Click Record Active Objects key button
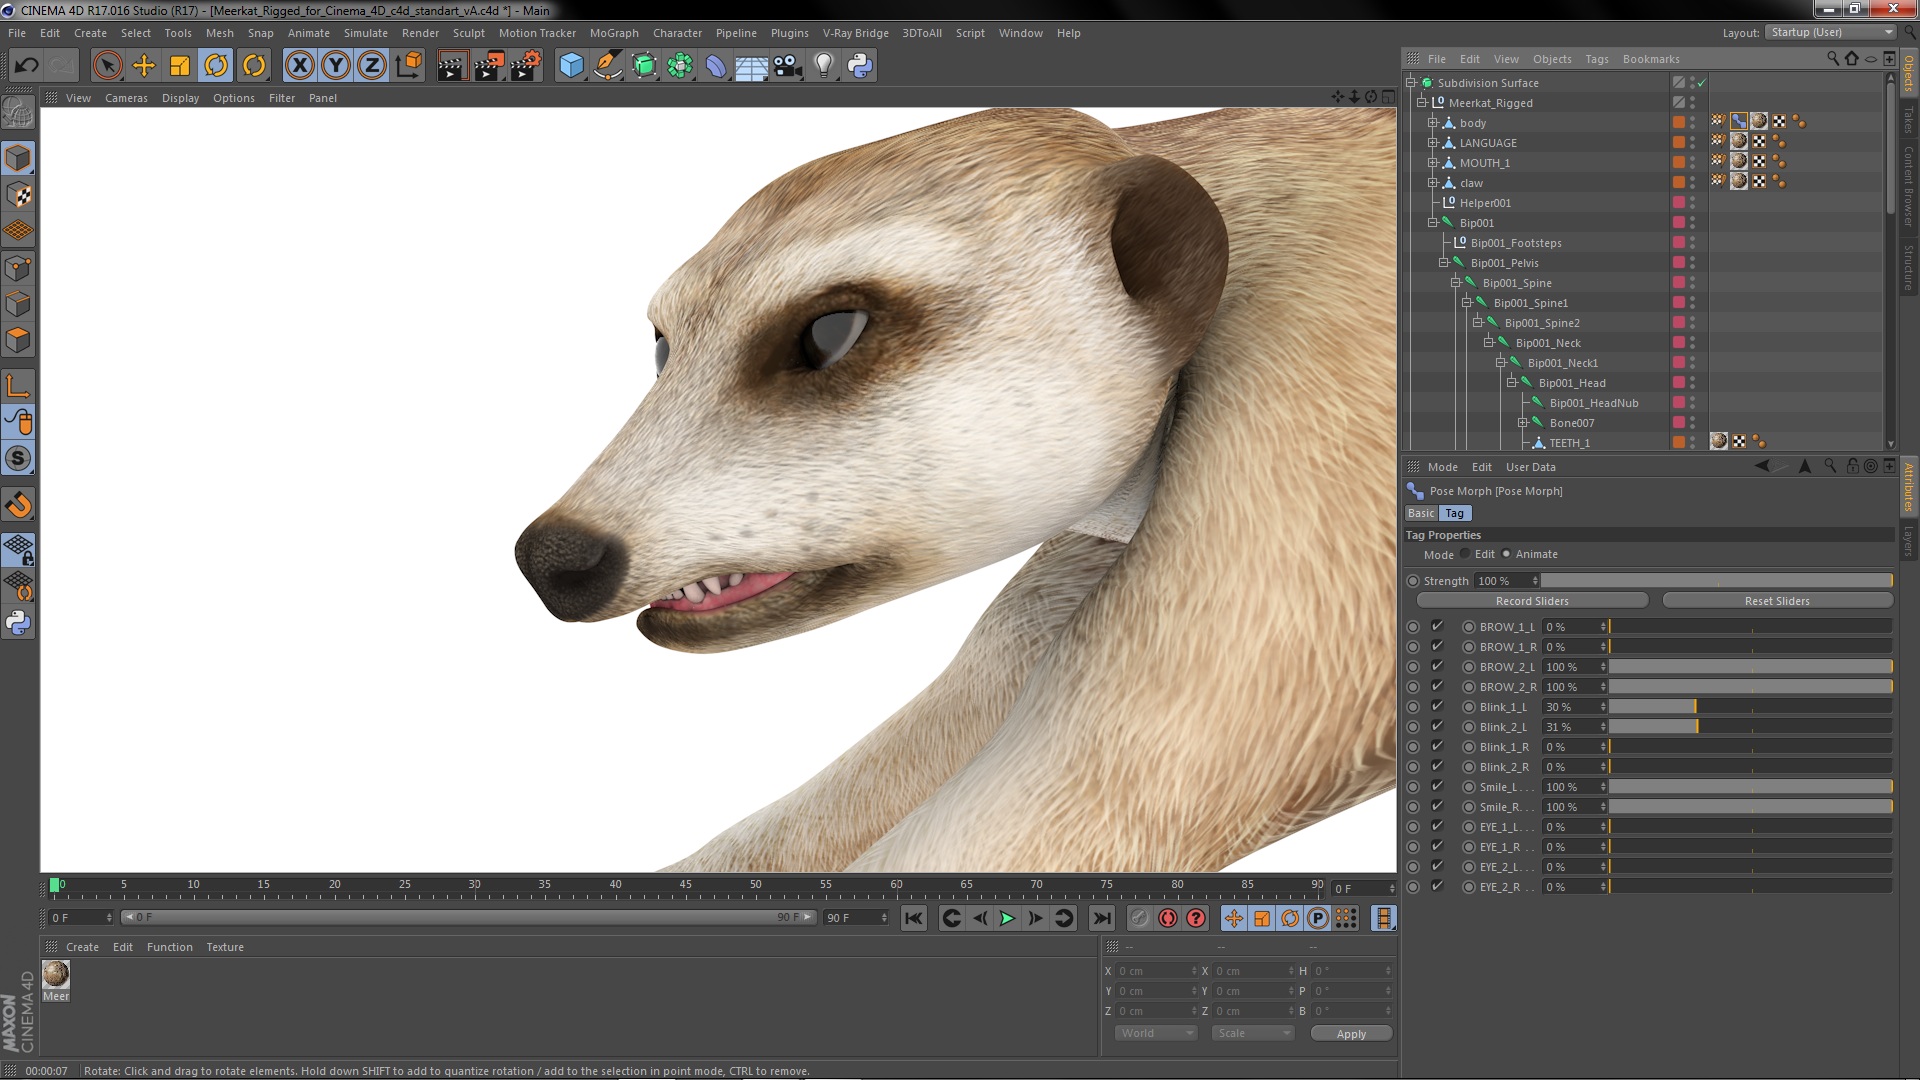This screenshot has height=1080, width=1920. tap(1140, 918)
